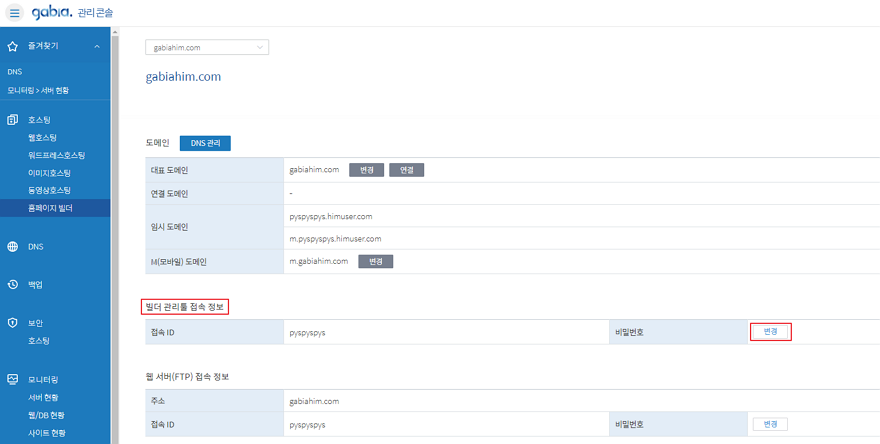Click 변경 for M(모바일) 도메인
Viewport: 880px width, 444px height.
coord(375,262)
